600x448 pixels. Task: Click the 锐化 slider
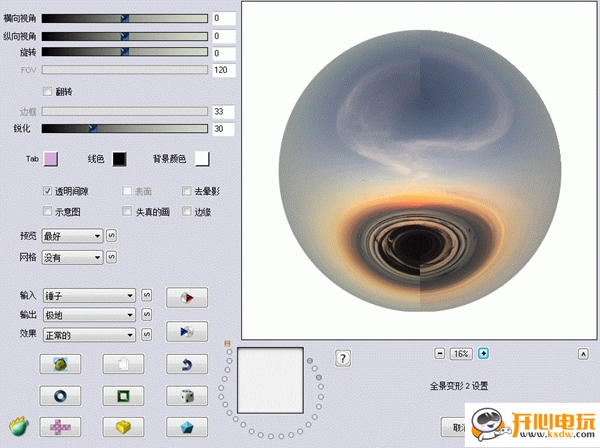coord(125,129)
